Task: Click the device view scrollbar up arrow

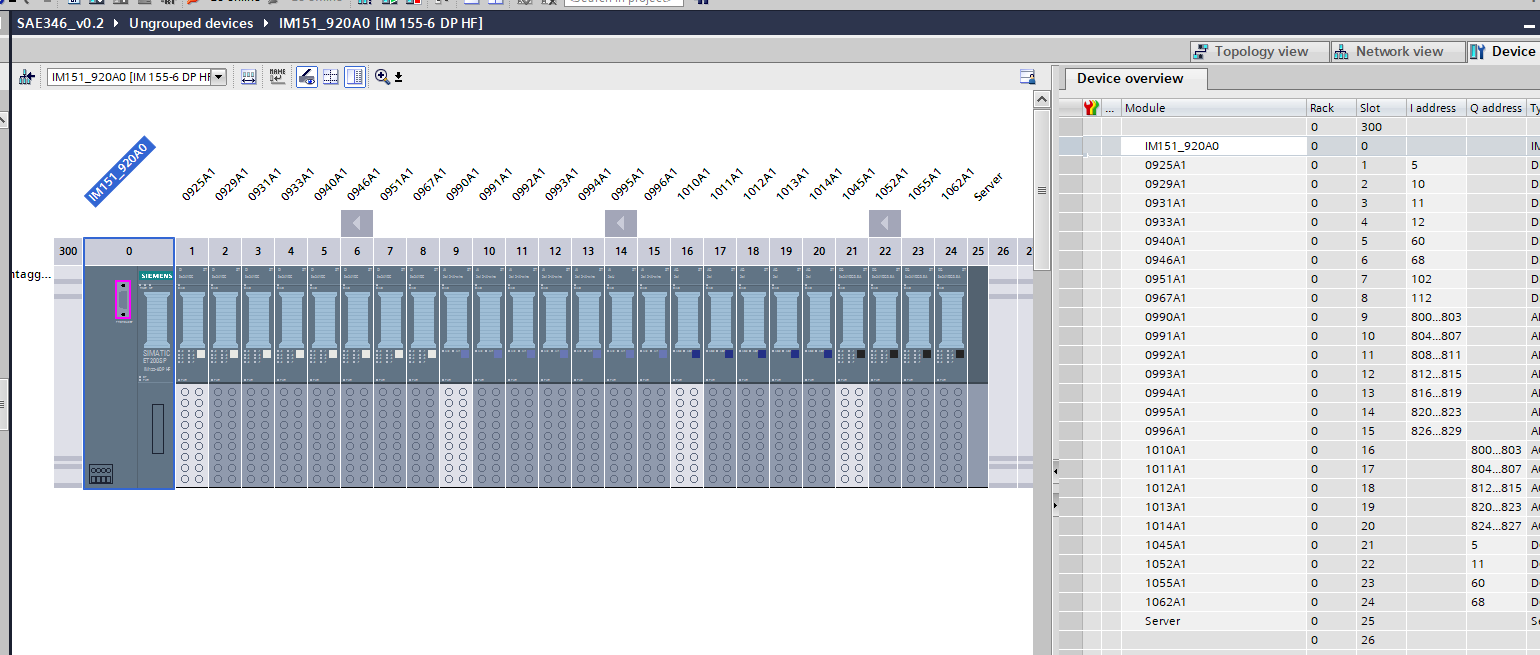Action: [x=1041, y=99]
